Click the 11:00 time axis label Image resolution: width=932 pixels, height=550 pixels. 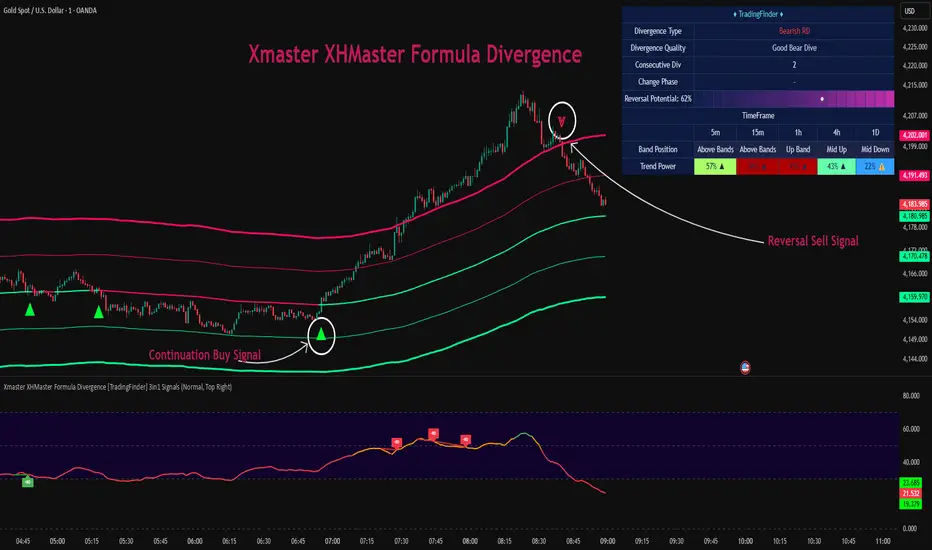click(883, 541)
